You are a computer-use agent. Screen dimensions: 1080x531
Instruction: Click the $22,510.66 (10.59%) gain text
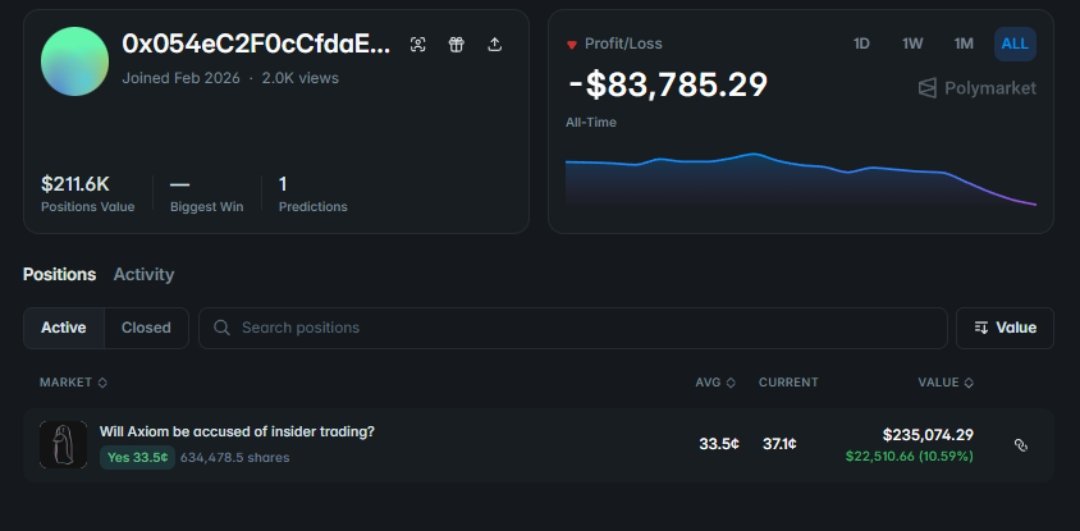click(909, 456)
